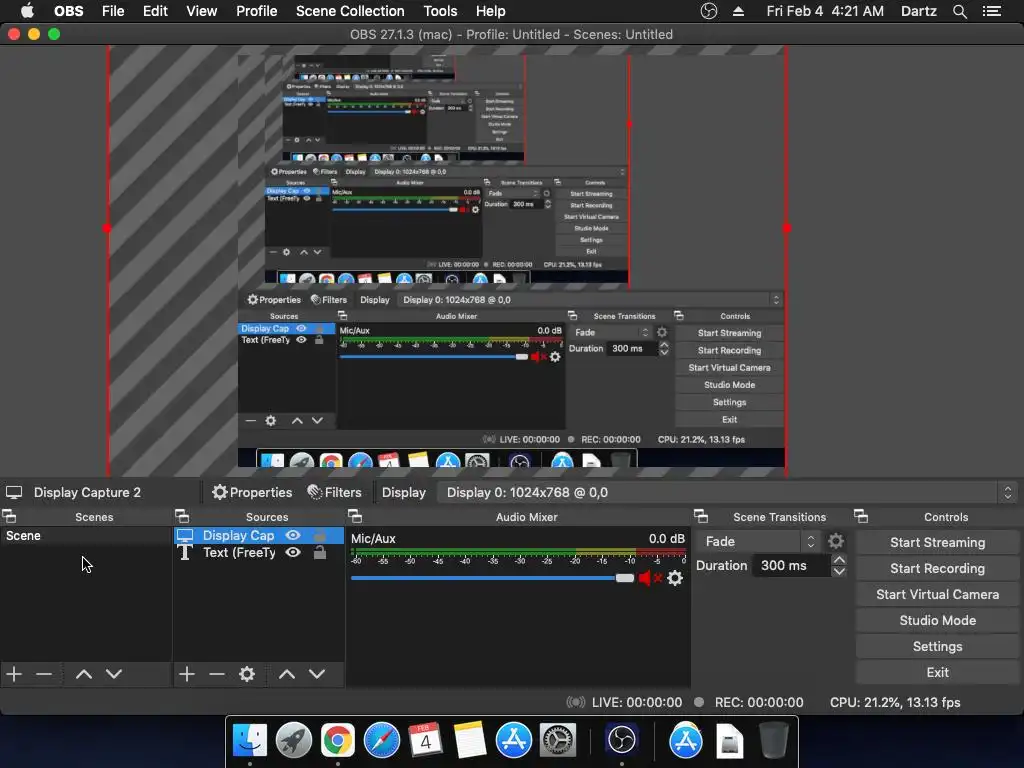Pop out the Controls dock icon
Screen dimensions: 1024x768
click(861, 517)
